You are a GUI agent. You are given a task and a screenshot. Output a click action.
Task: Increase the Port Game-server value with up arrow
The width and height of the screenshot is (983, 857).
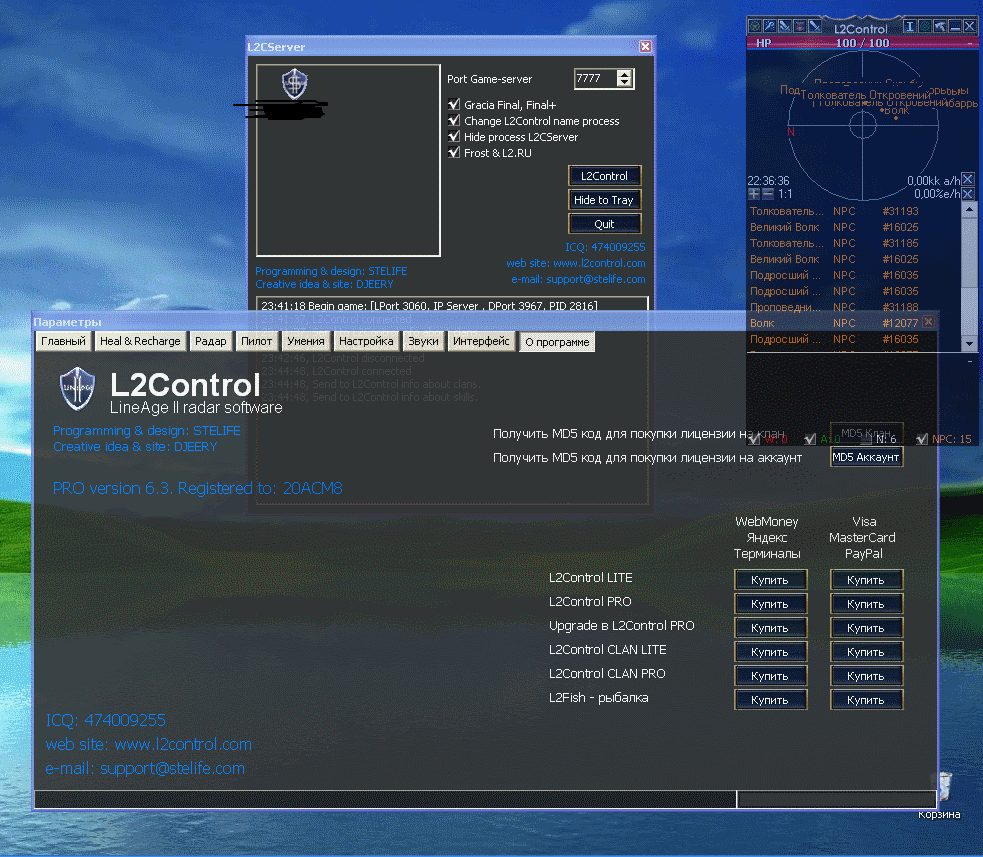point(624,74)
